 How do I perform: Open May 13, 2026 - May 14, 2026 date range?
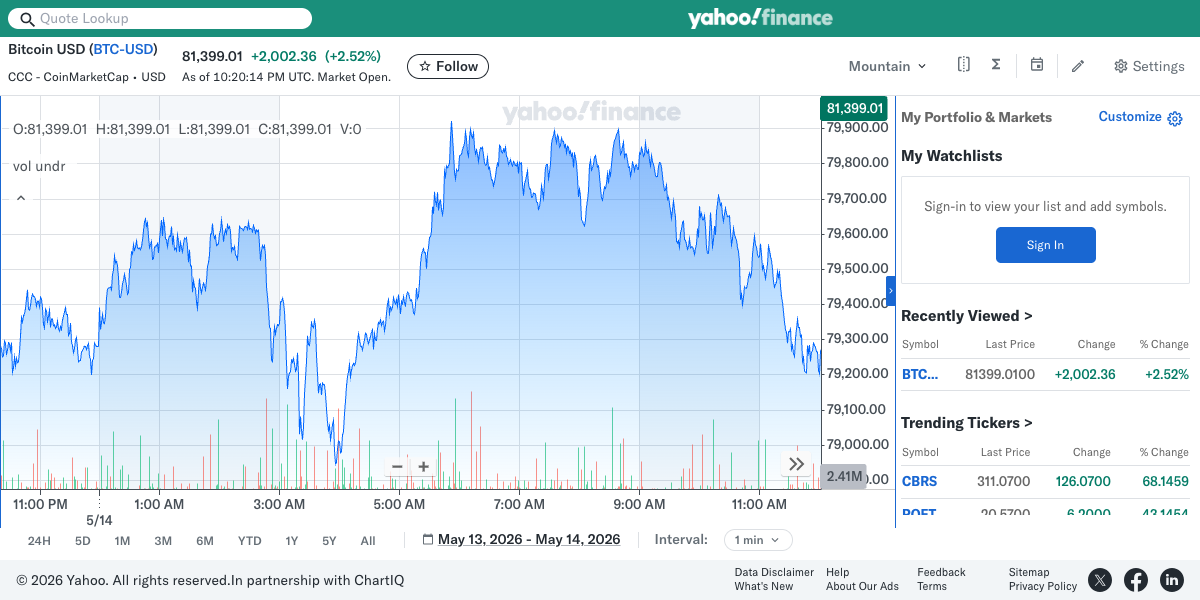click(x=529, y=540)
